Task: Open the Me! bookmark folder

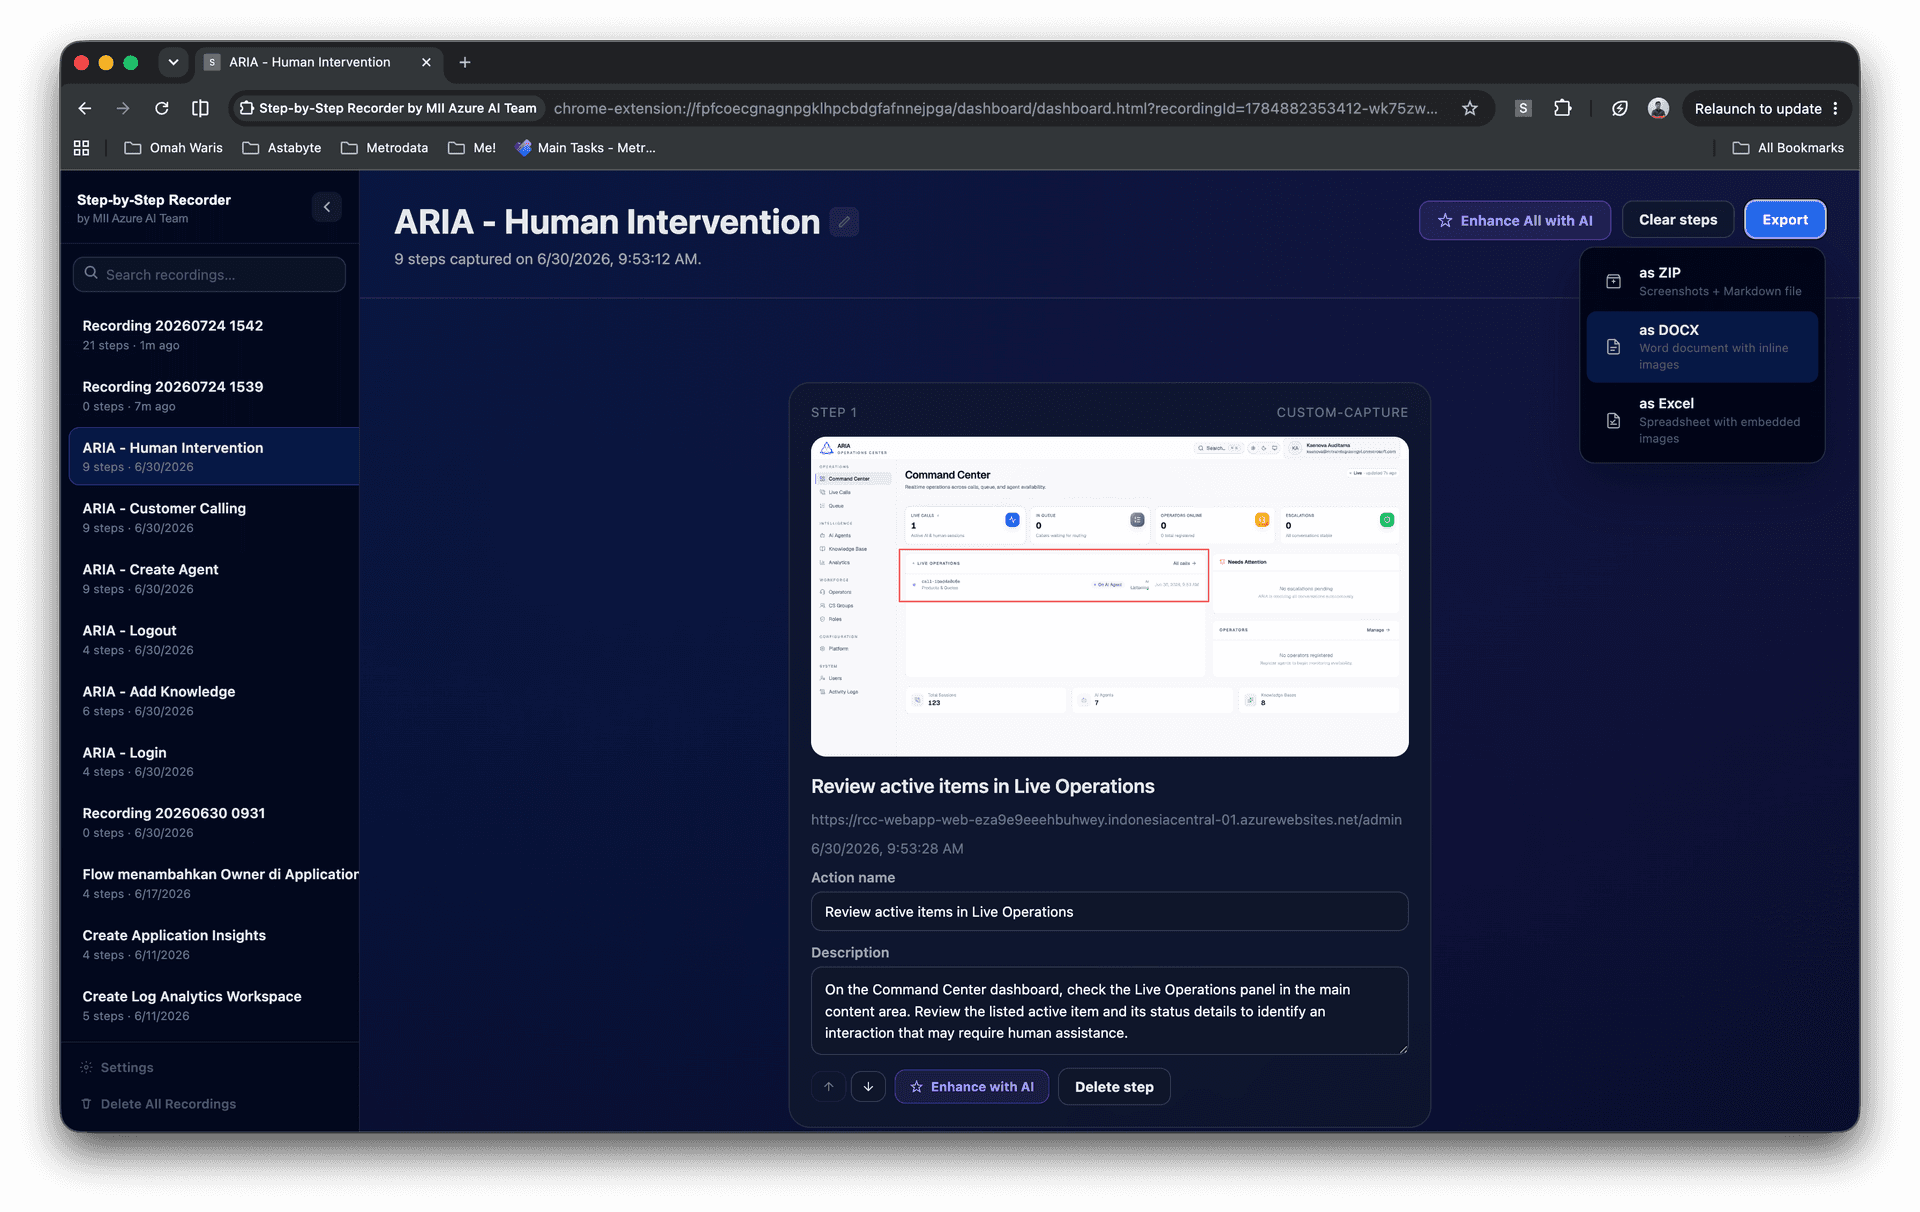Action: (472, 148)
